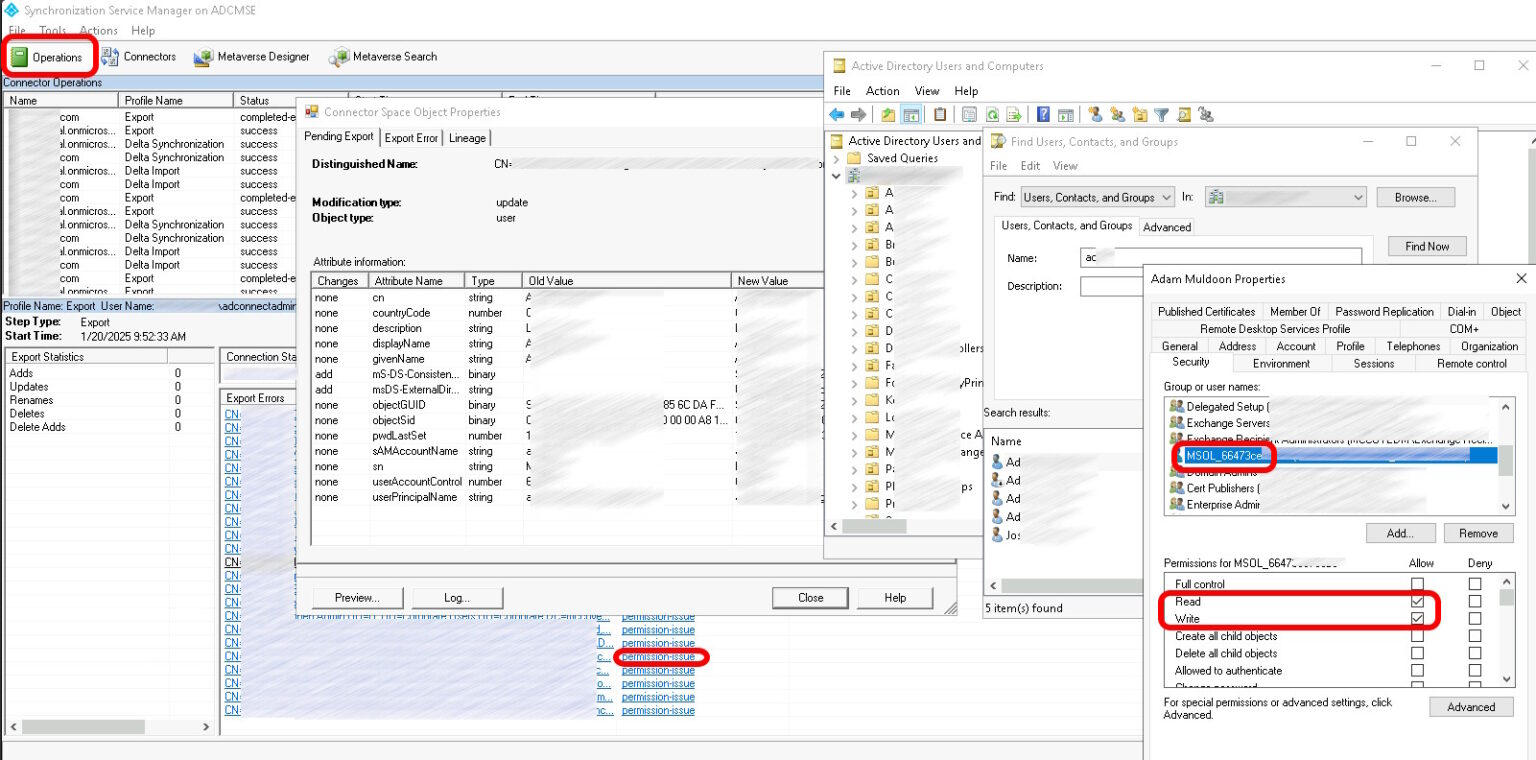Create a new user from the ADUC toolbar
This screenshot has width=1536, height=760.
[x=1097, y=114]
